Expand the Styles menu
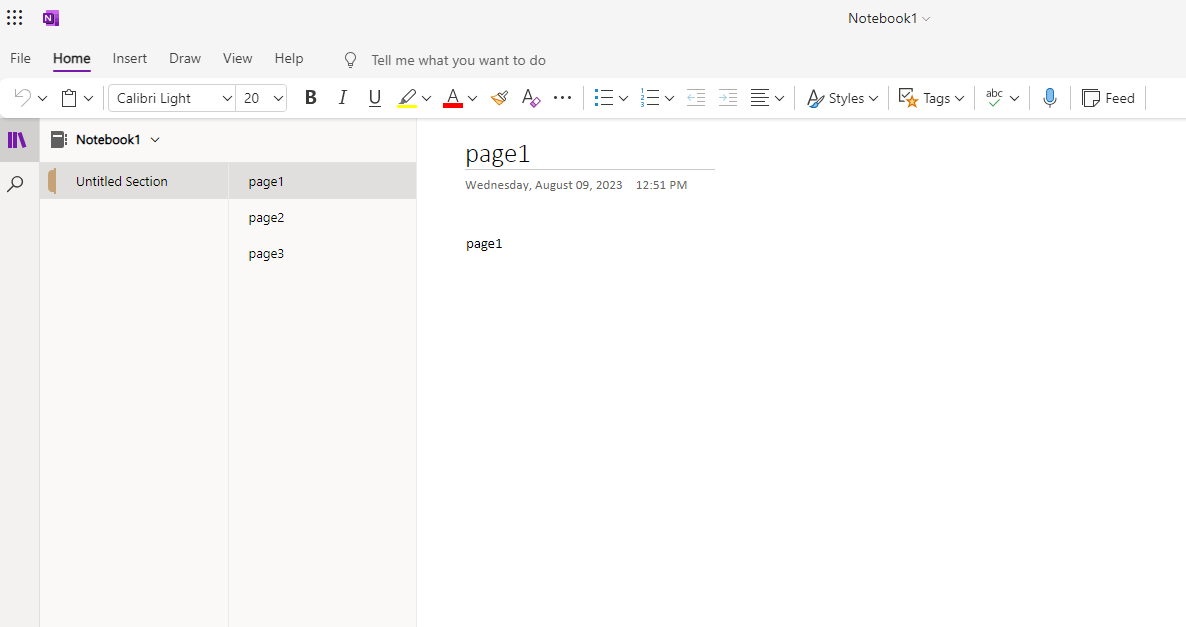This screenshot has width=1186, height=627. 842,97
